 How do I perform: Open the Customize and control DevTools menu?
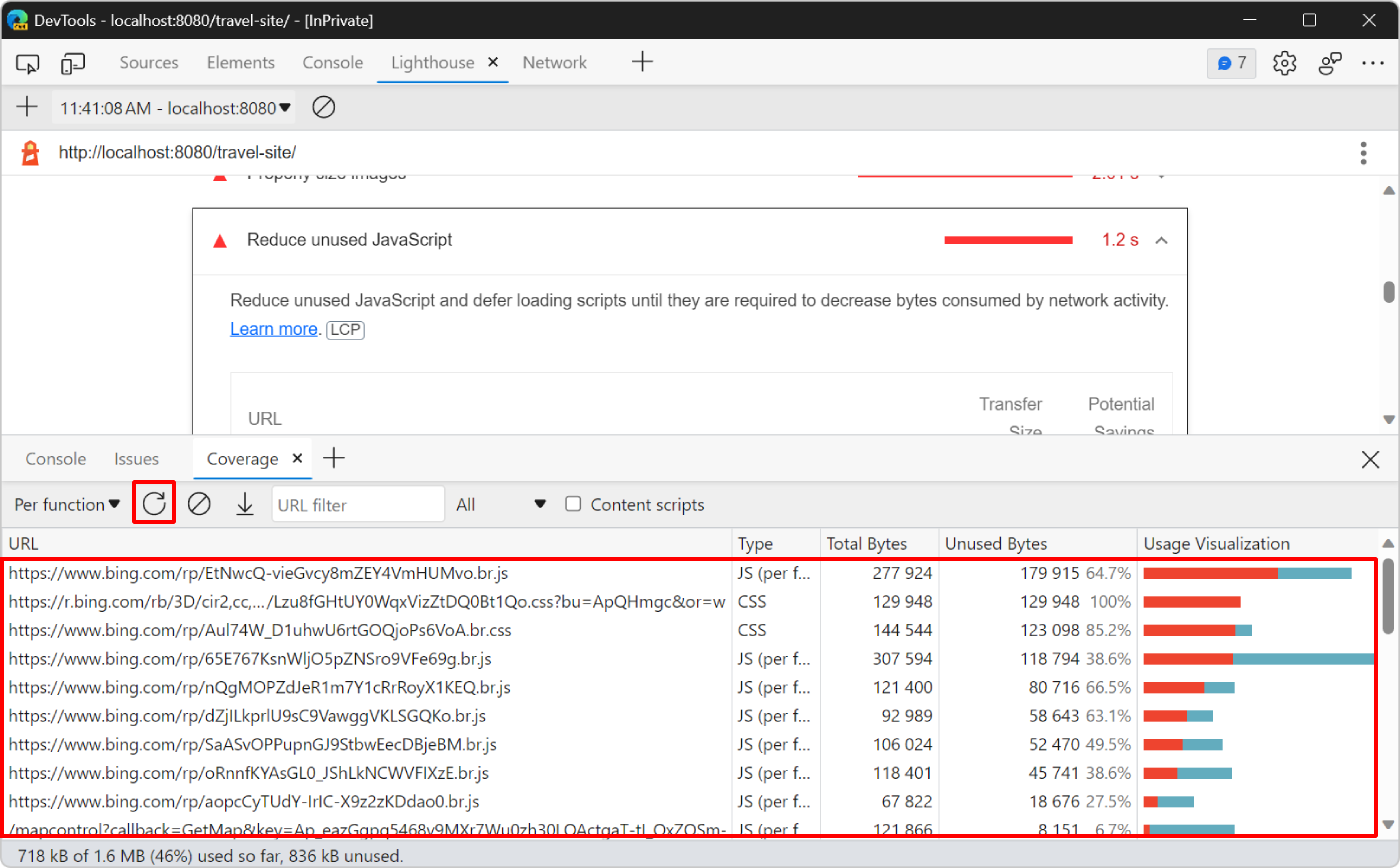1373,62
